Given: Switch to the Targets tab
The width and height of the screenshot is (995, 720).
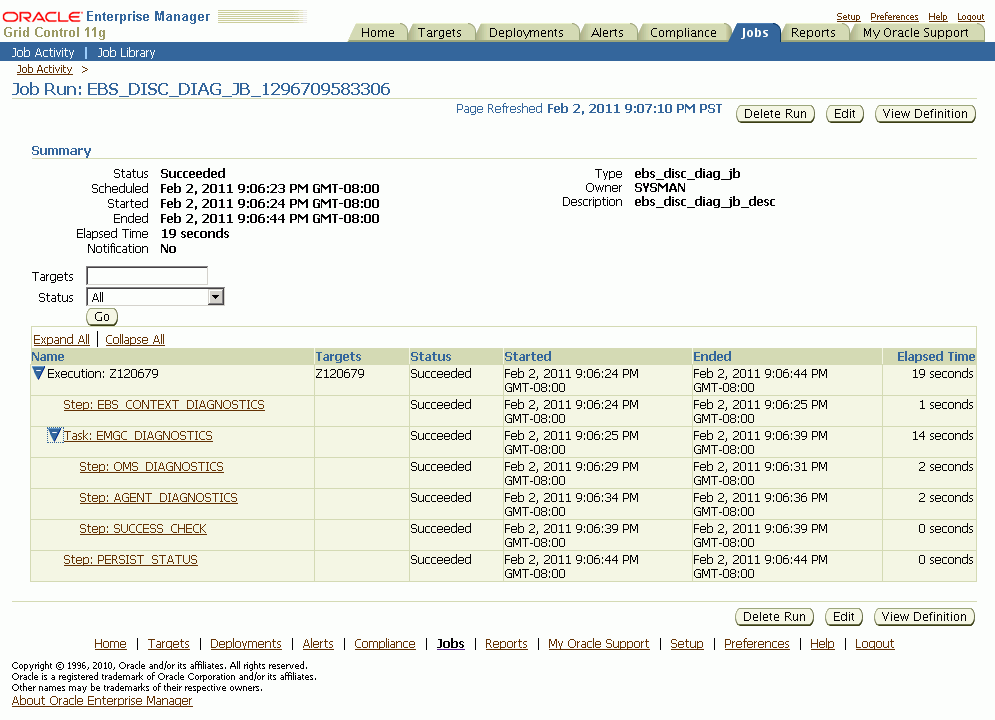Looking at the screenshot, I should (440, 32).
